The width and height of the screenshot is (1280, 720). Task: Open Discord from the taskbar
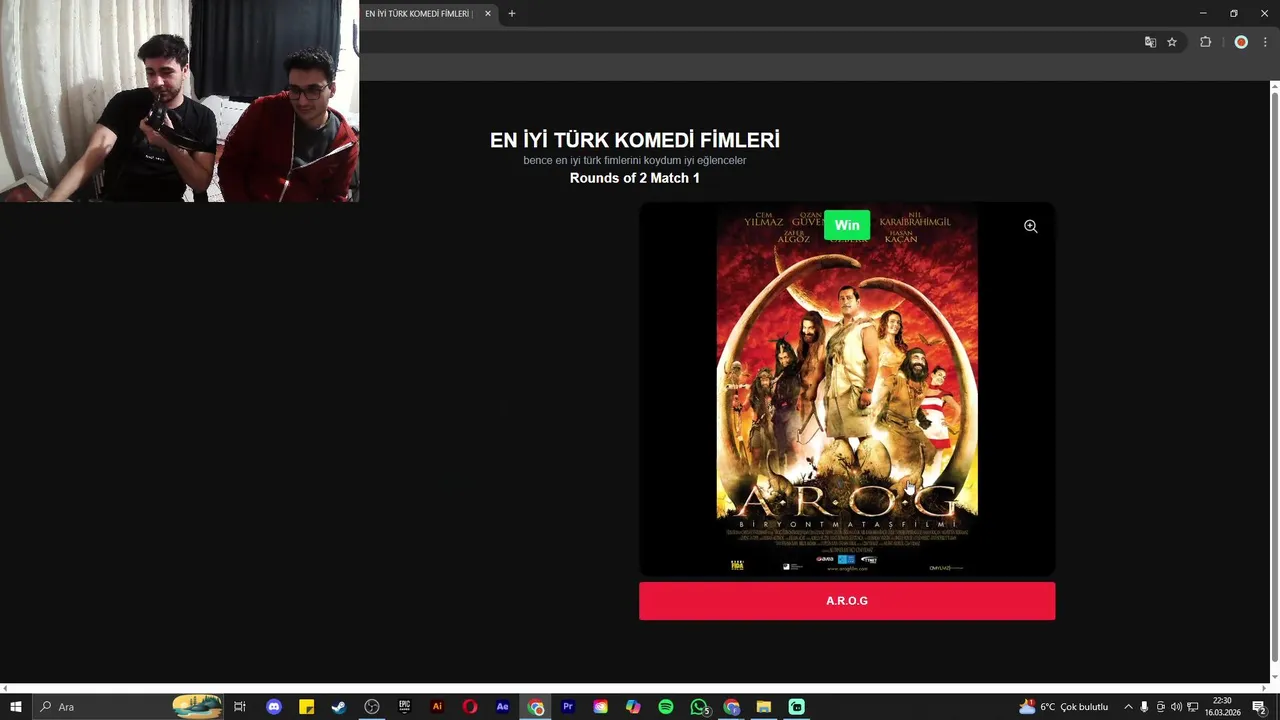pyautogui.click(x=274, y=707)
